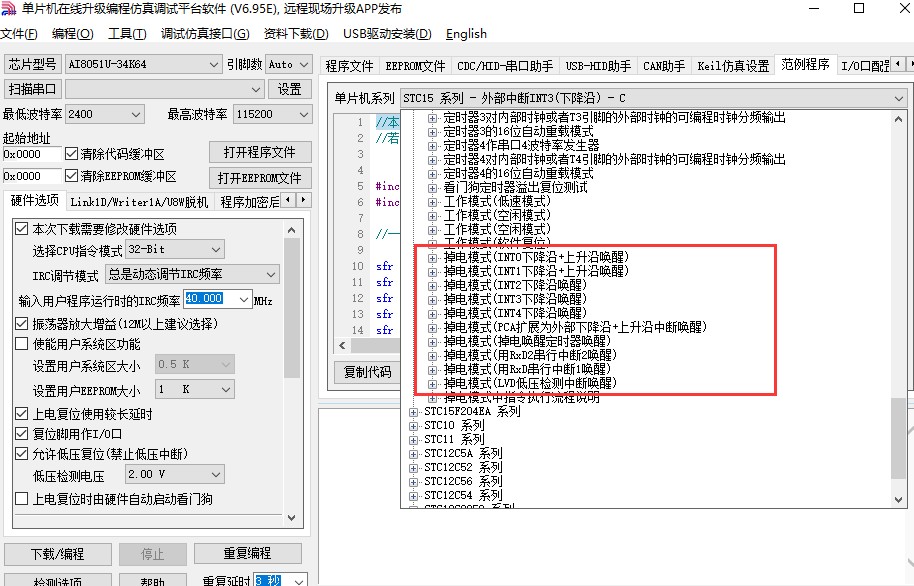Open 调试仿真接口(G) menu
Screen dimensions: 914x586
pos(205,34)
